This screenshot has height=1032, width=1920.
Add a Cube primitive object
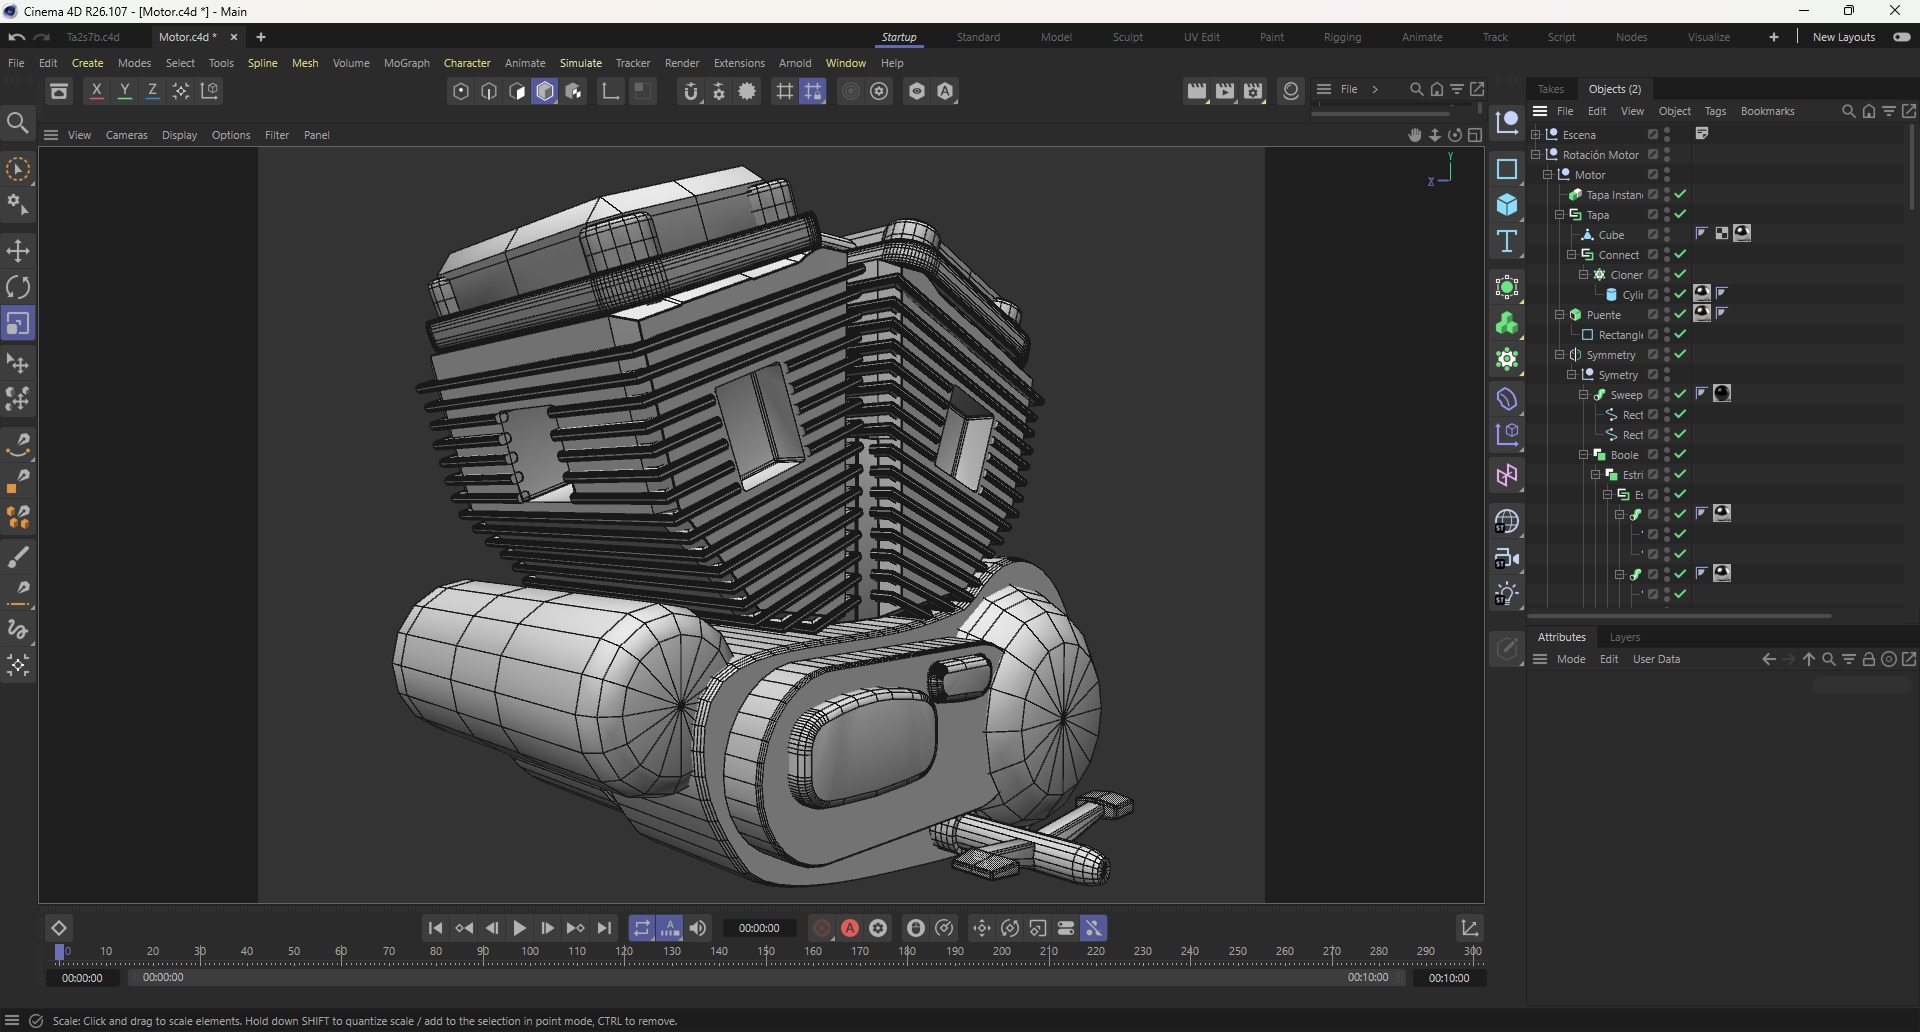coord(1507,205)
